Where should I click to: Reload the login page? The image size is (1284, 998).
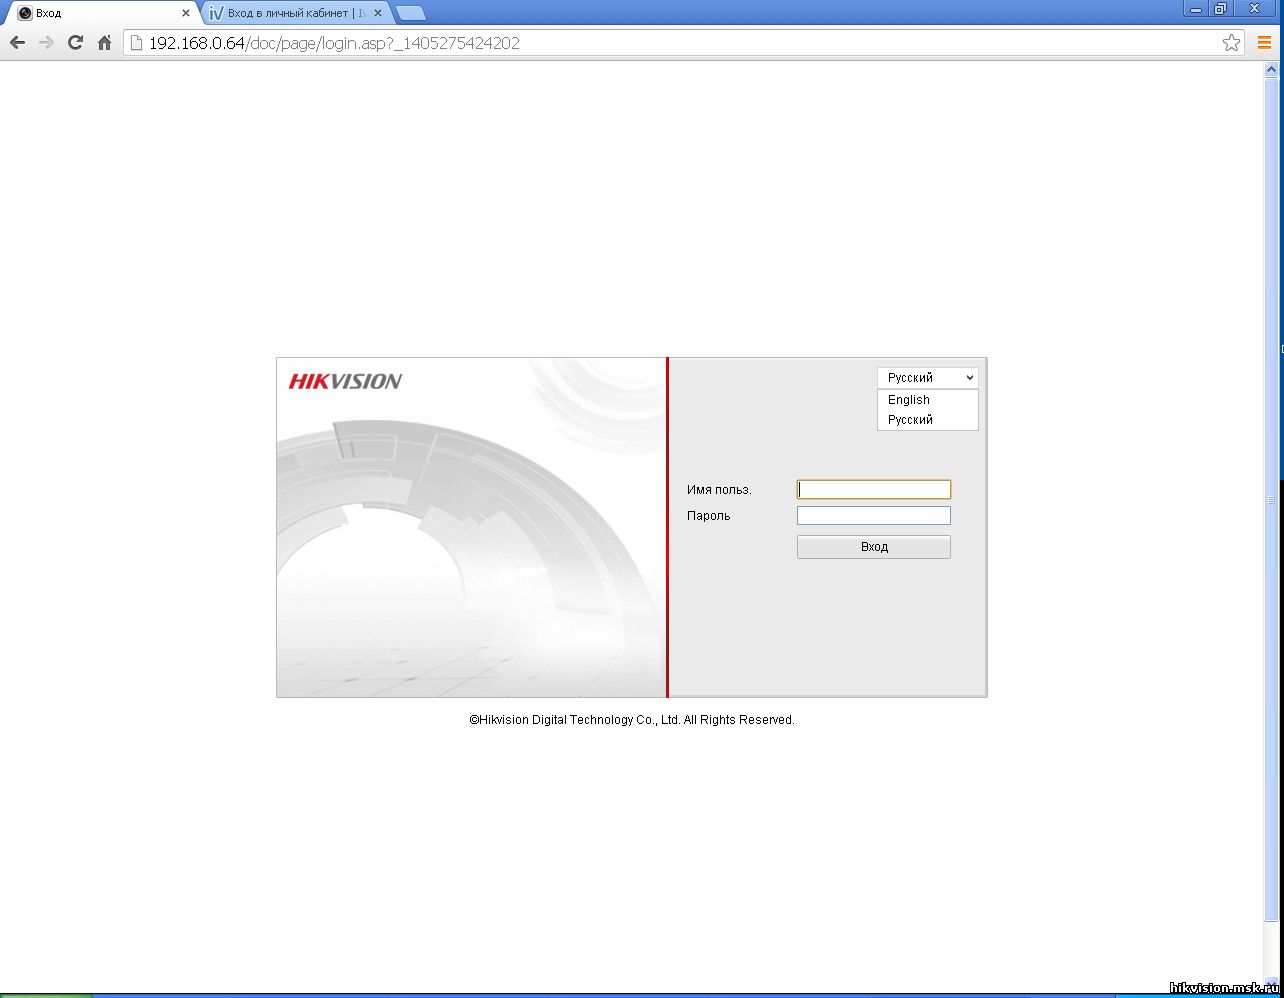[75, 43]
